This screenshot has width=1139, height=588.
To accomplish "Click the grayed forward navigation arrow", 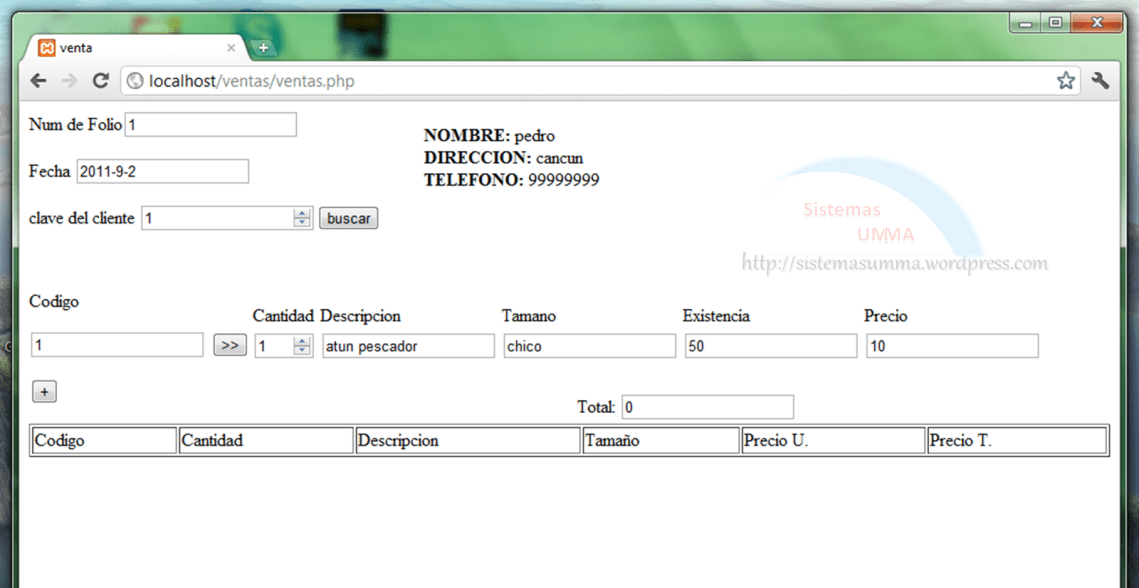I will point(68,80).
